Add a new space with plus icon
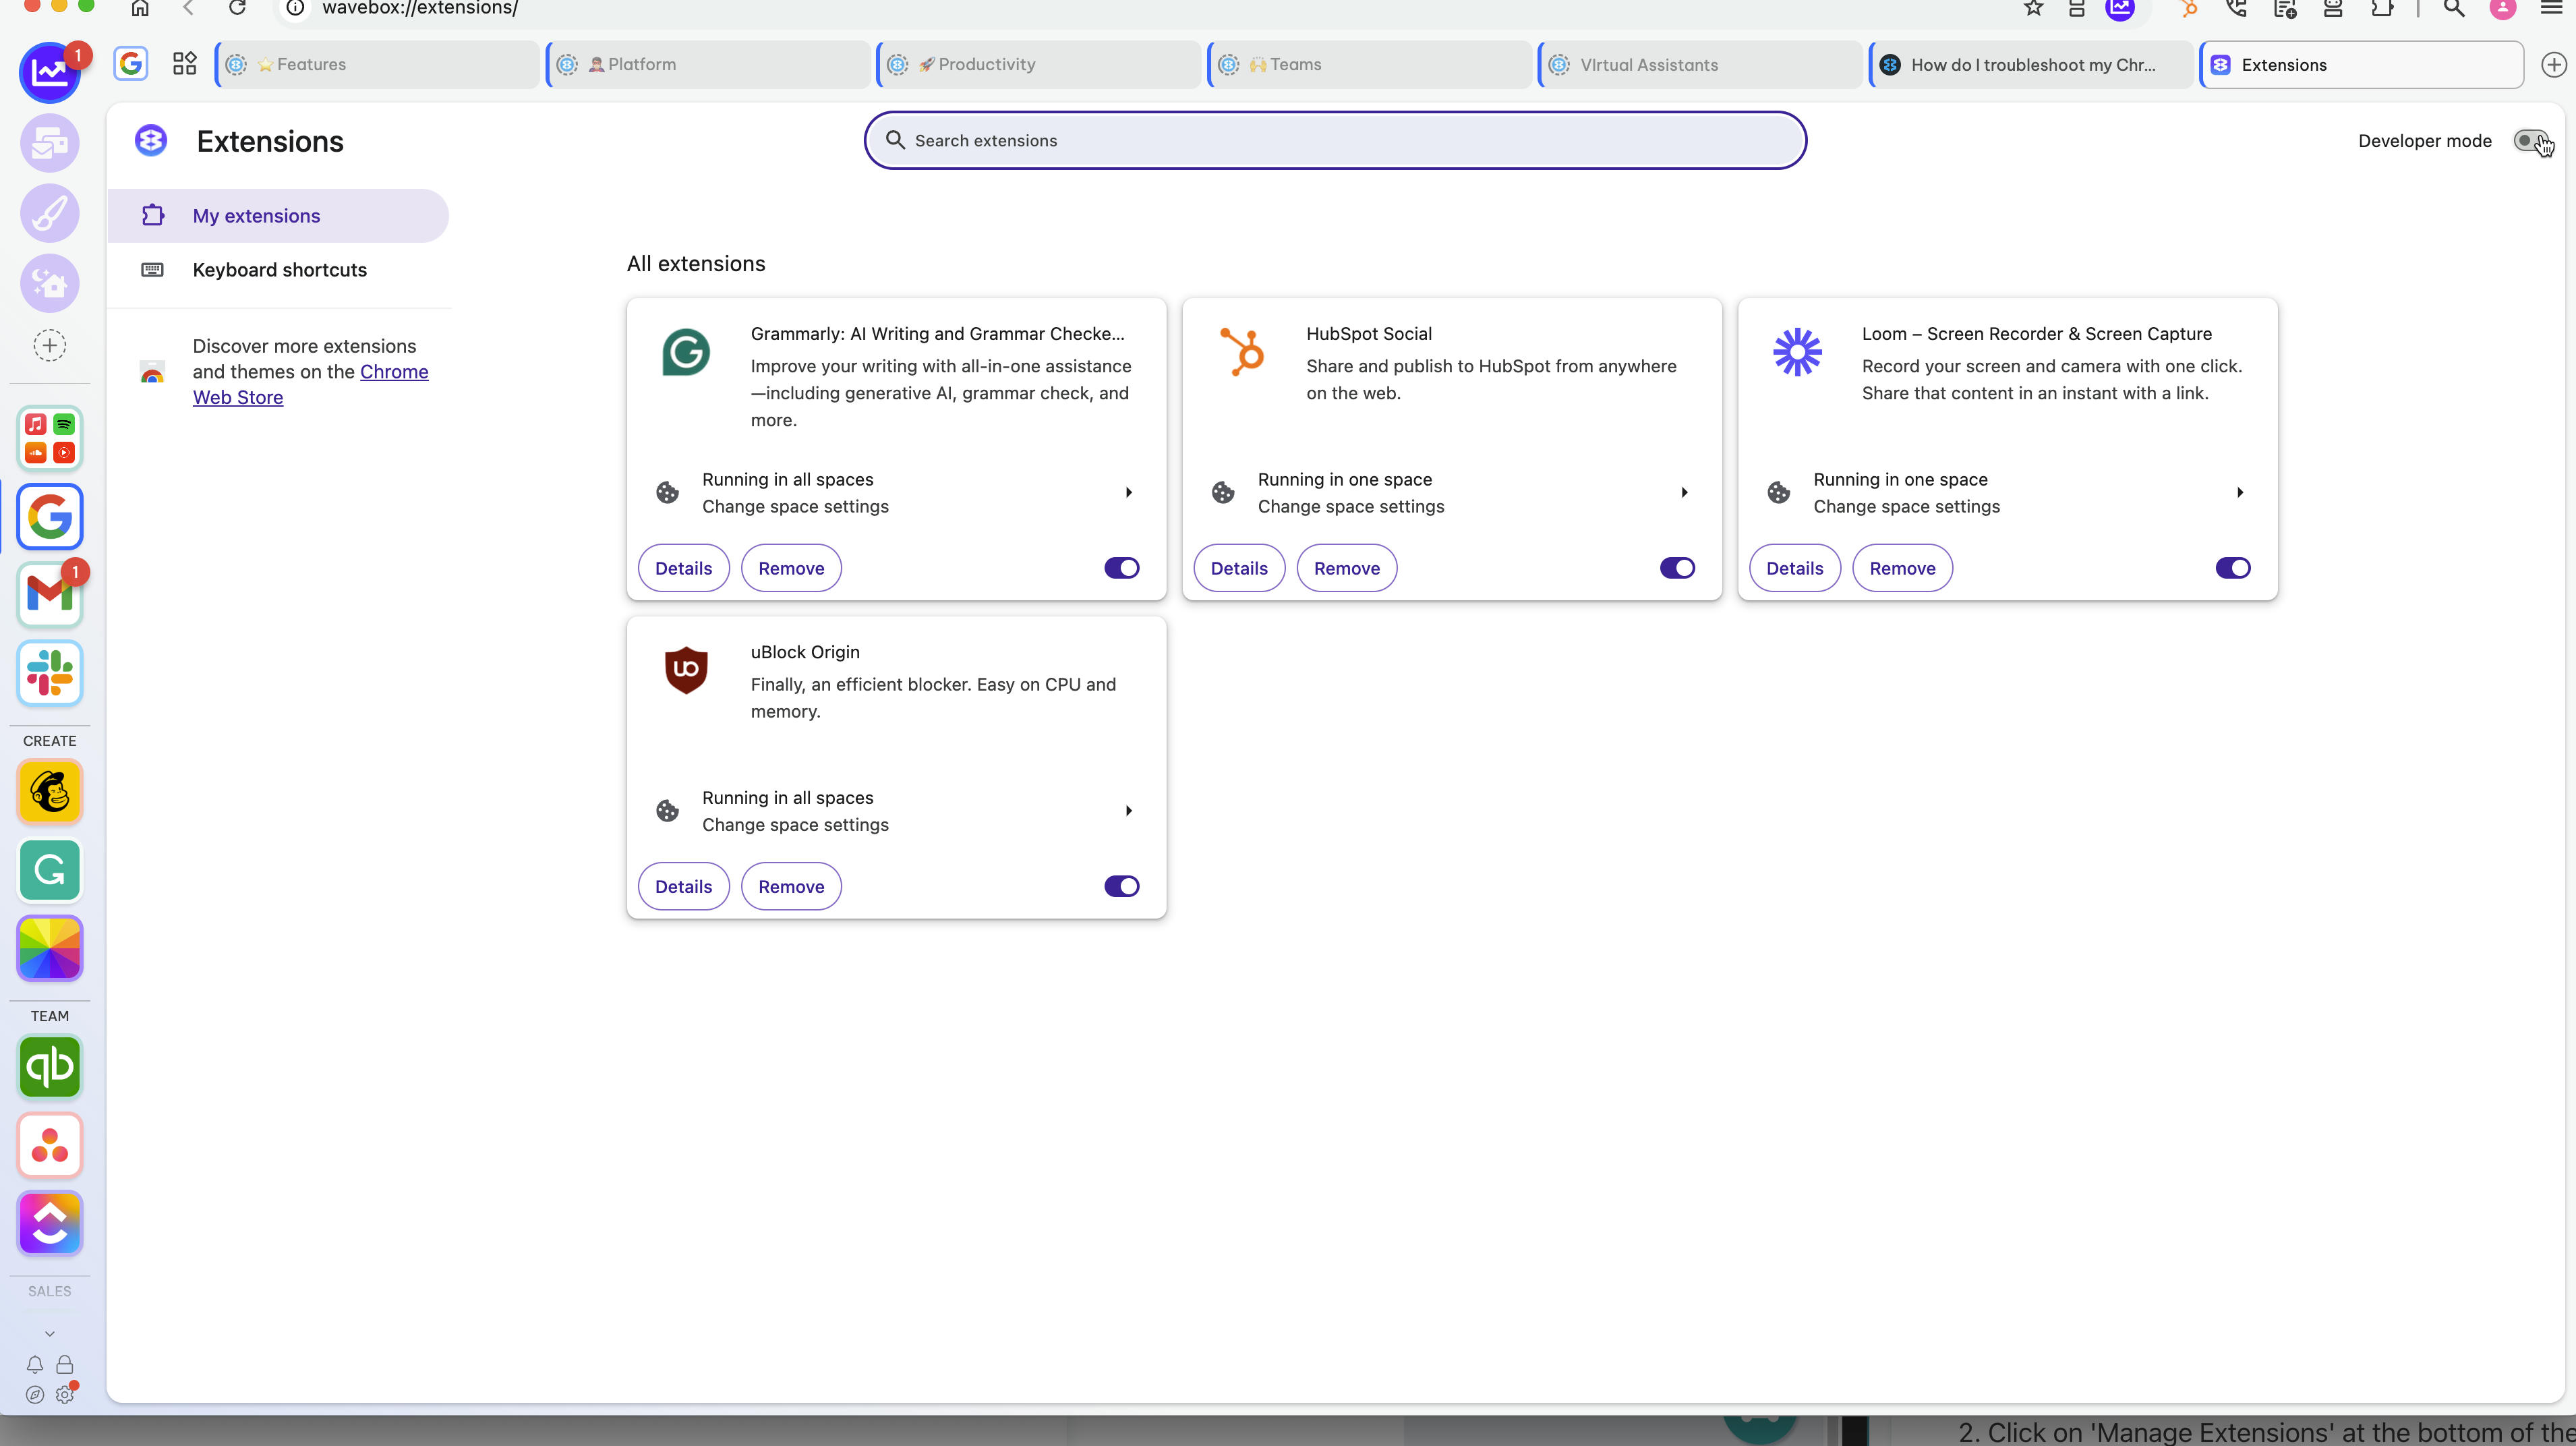The height and width of the screenshot is (1446, 2576). tap(49, 346)
